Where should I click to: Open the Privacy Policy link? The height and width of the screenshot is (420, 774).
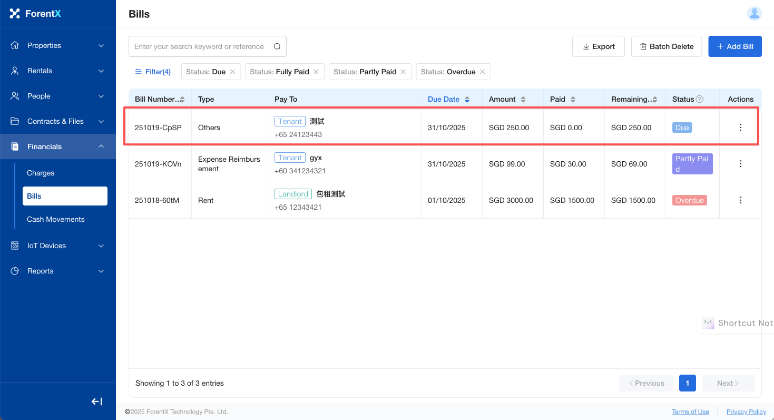745,411
